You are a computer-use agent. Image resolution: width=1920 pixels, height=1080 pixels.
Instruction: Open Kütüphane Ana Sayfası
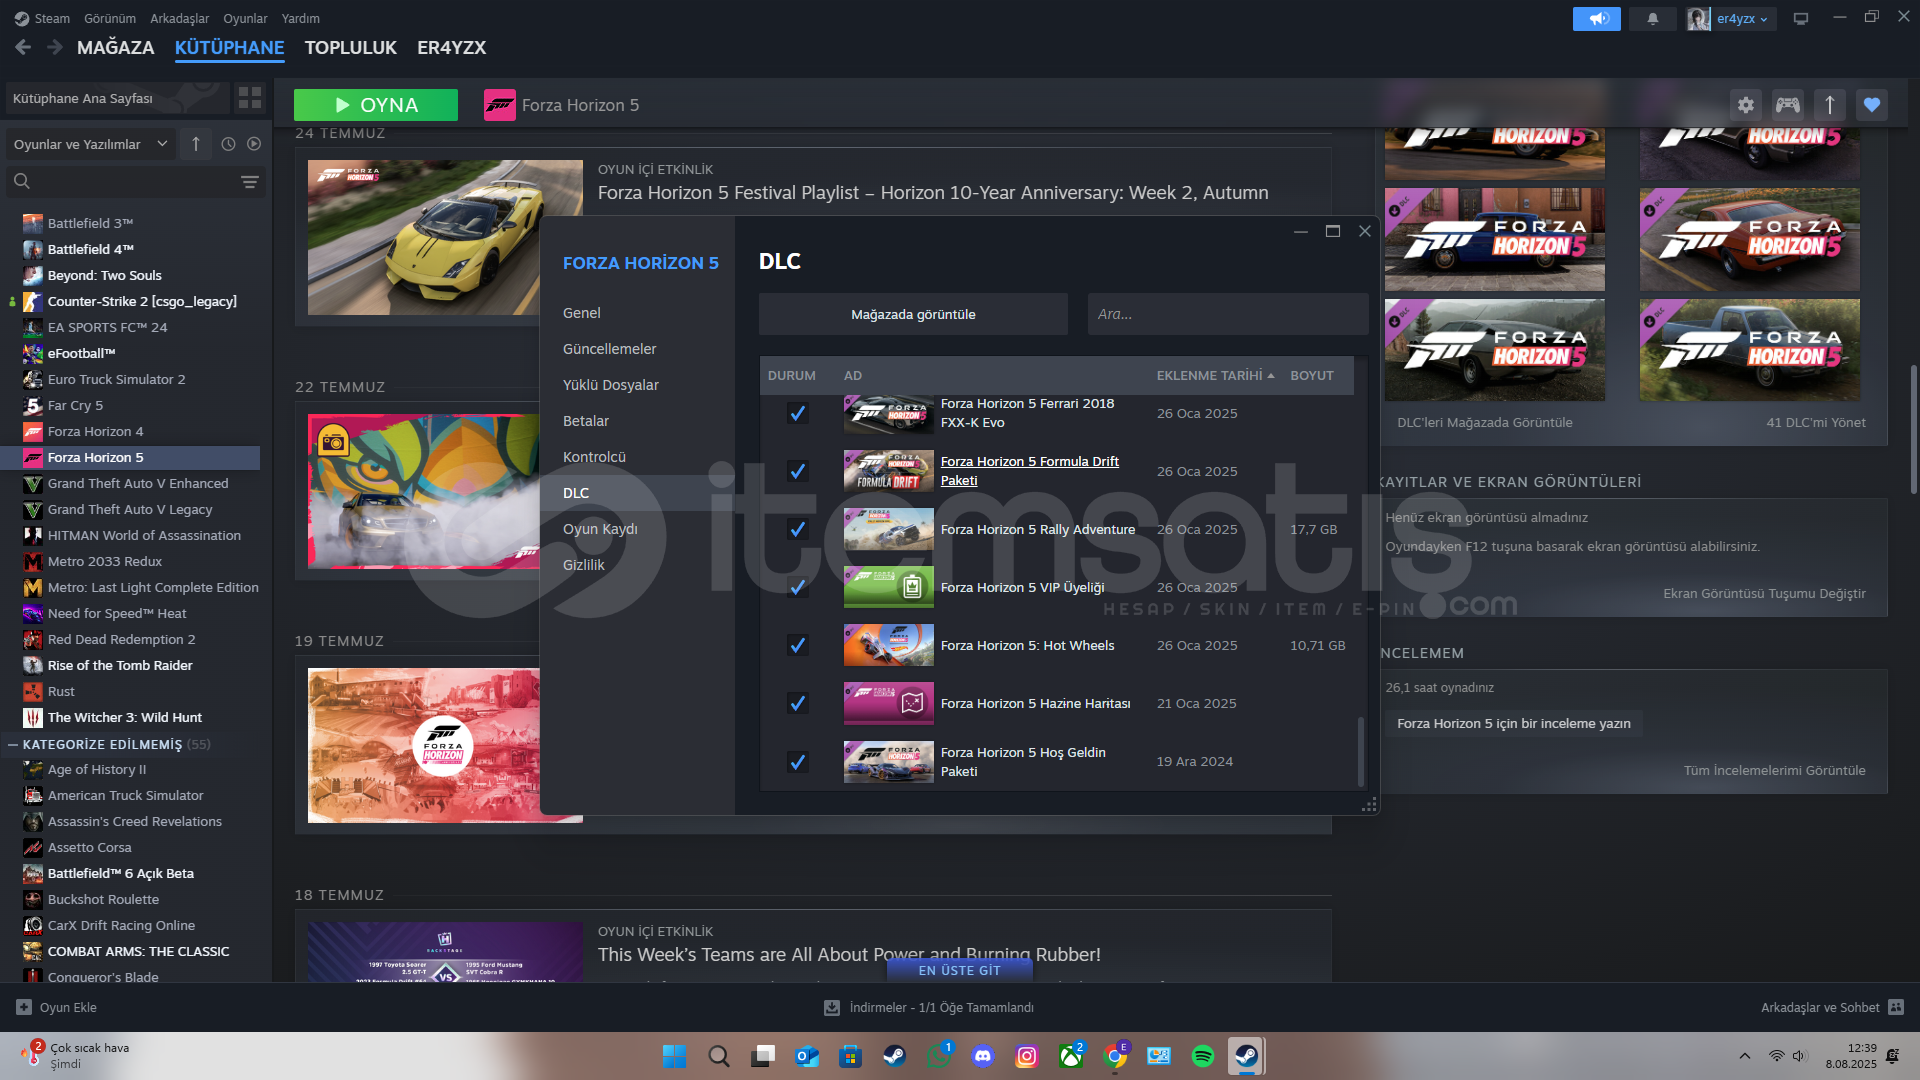click(118, 98)
